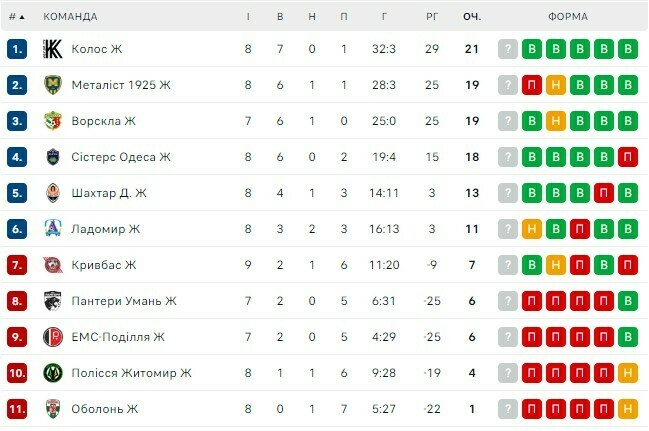Click the Ладомир Ж team crest
The image size is (649, 431).
pos(53,229)
